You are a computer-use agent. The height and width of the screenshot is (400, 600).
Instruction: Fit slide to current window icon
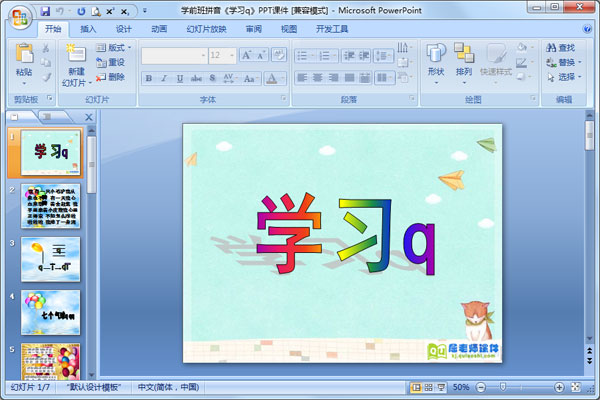(576, 387)
